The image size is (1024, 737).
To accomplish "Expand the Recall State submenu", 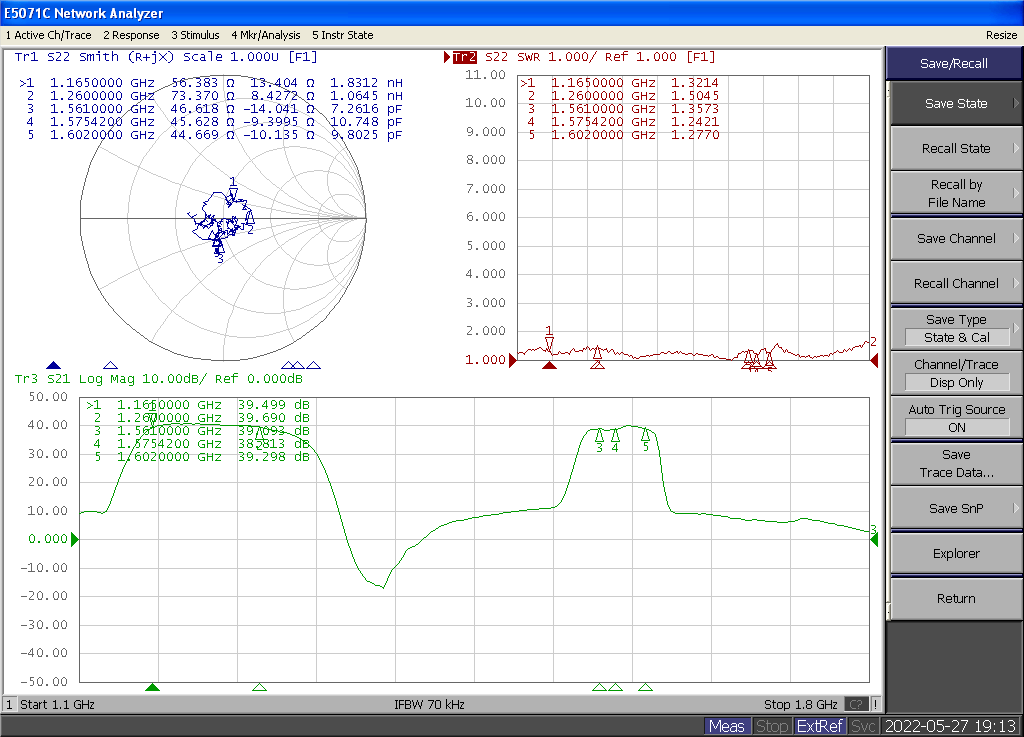I will pos(957,148).
